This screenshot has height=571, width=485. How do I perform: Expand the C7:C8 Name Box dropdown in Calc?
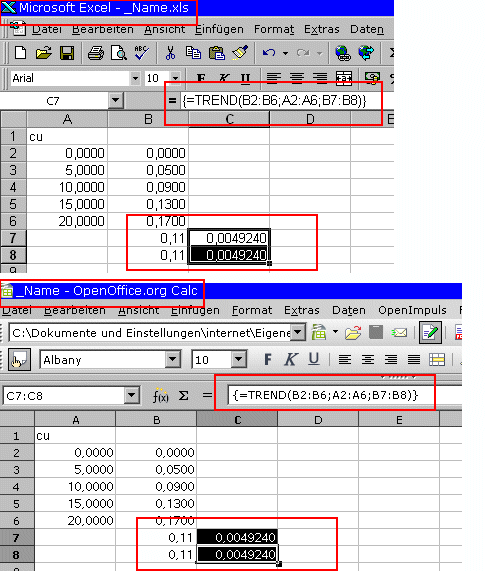tap(131, 395)
